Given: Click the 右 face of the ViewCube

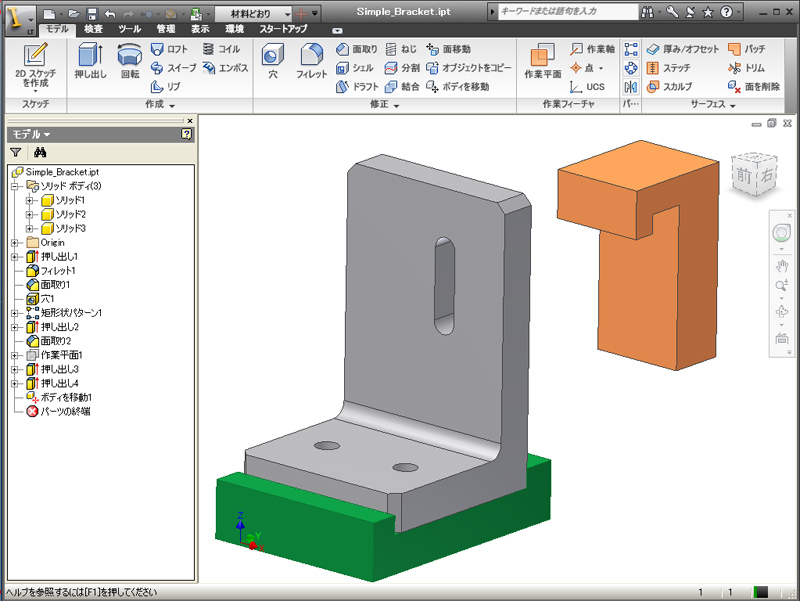Looking at the screenshot, I should pos(767,176).
